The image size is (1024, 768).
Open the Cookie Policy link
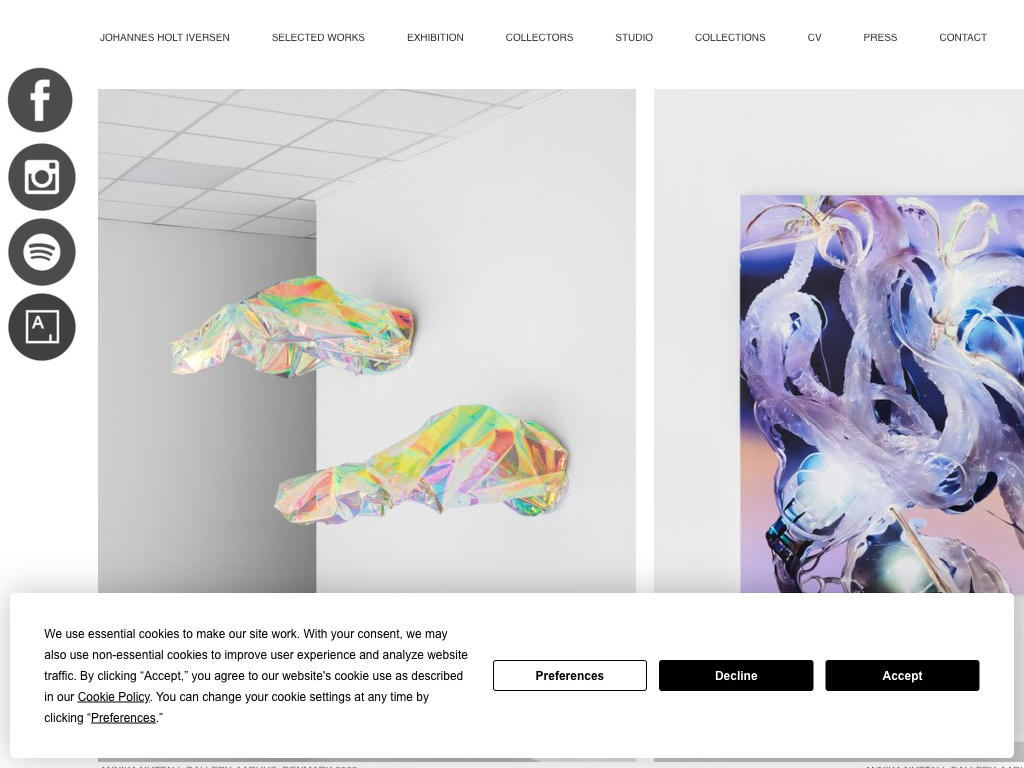pyautogui.click(x=114, y=697)
